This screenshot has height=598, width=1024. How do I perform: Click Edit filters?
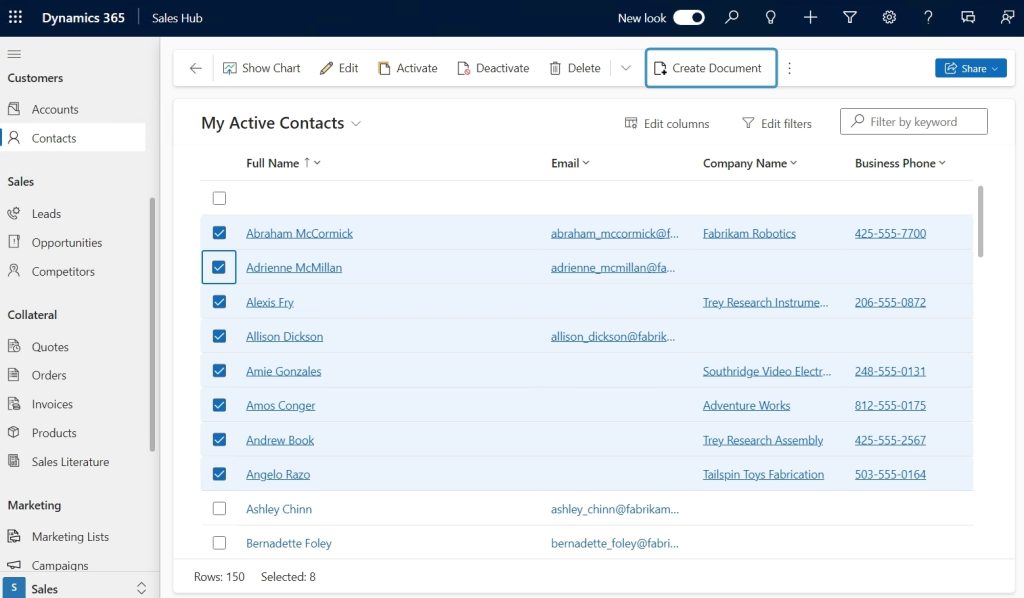(777, 123)
